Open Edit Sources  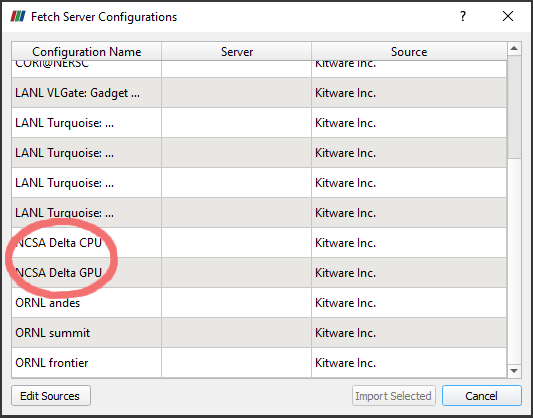51,396
